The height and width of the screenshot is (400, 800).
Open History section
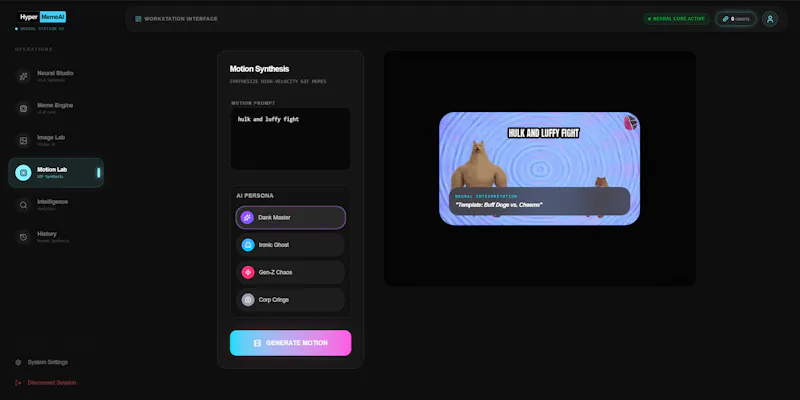(56, 237)
